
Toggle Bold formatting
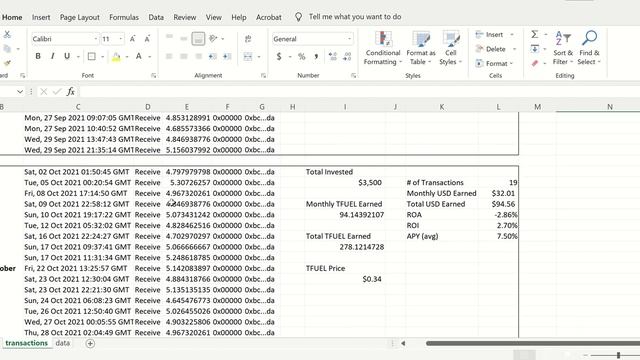click(38, 56)
